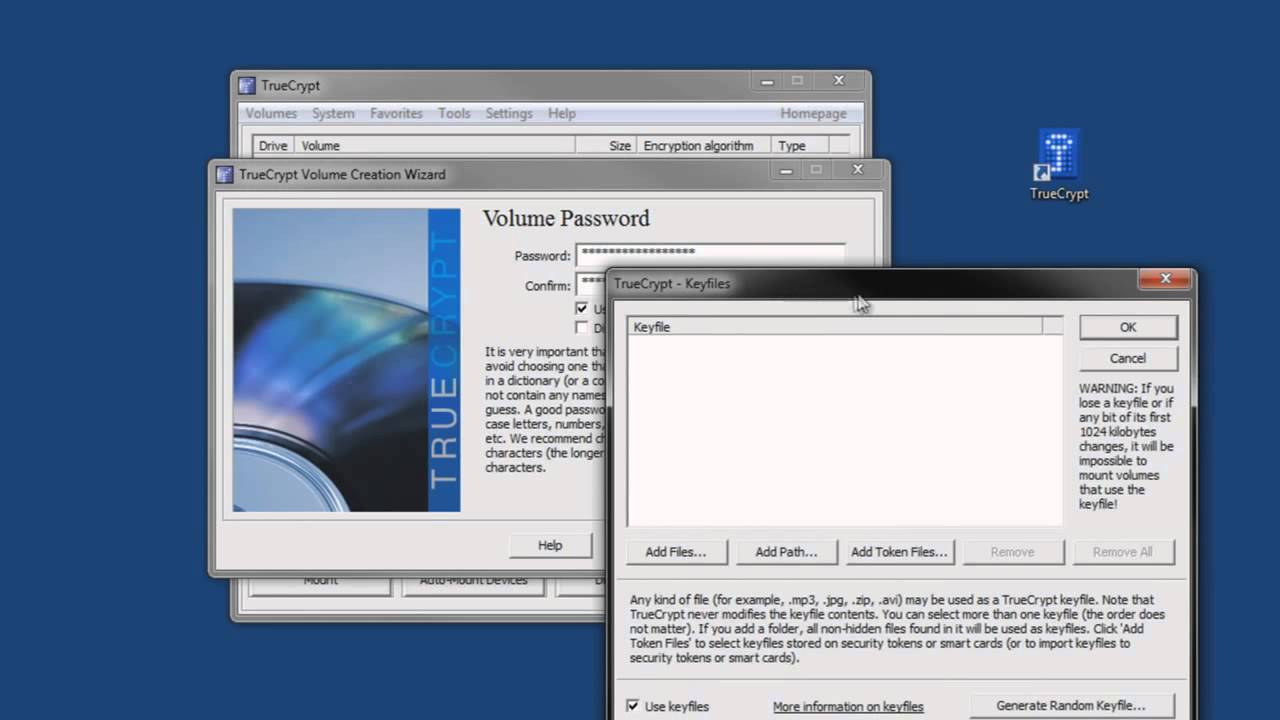This screenshot has height=720, width=1280.
Task: Open the Settings menu in TrueCrypt window
Action: [x=509, y=114]
